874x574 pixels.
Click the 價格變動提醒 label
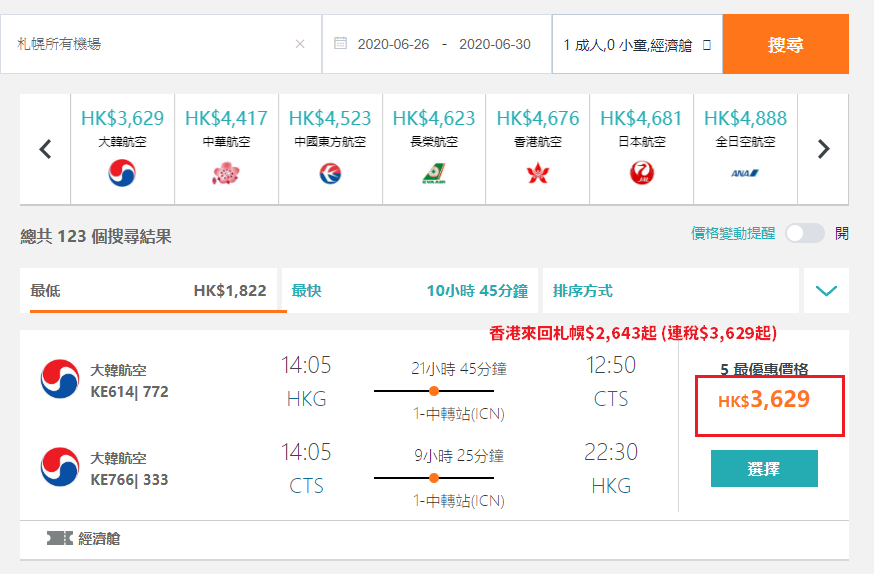click(733, 233)
